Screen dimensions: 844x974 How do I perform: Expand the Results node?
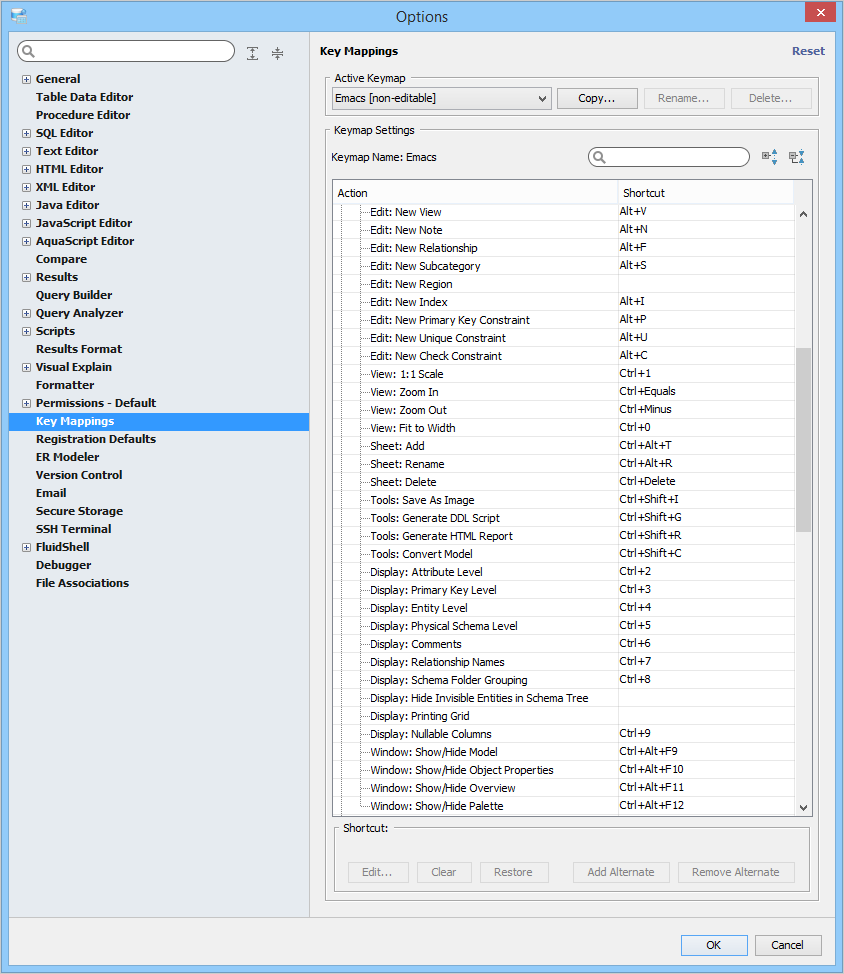pos(26,278)
